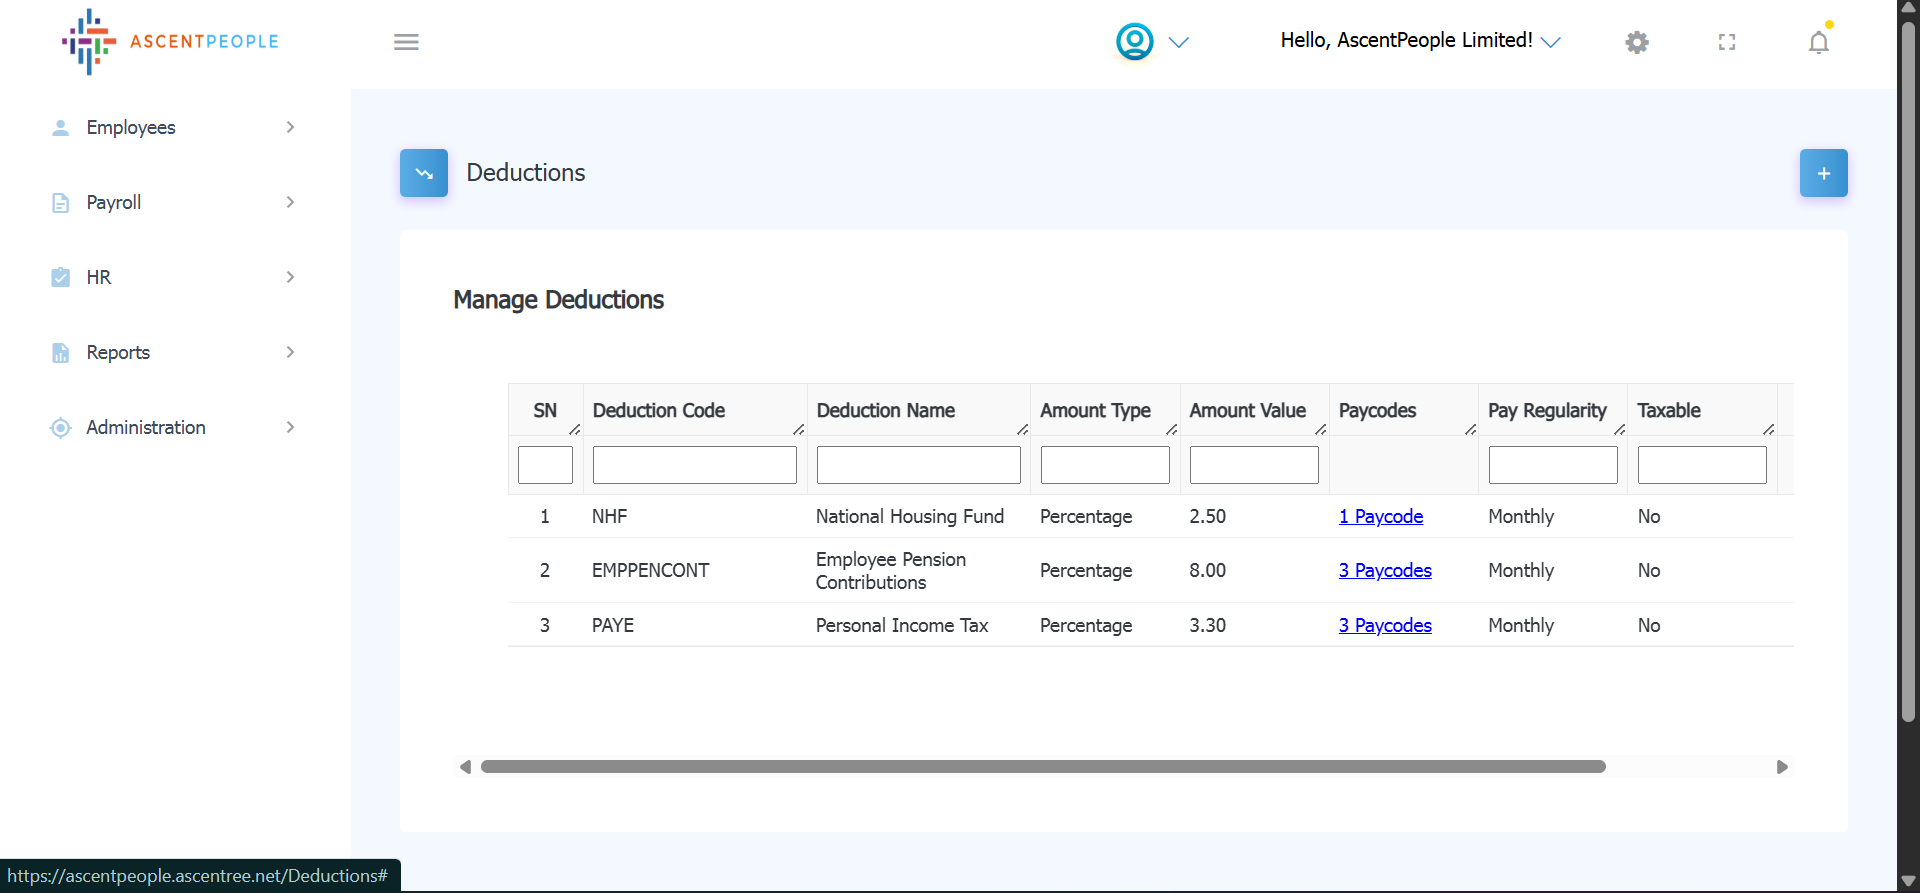Click the scroll right arrow of table
This screenshot has height=893, width=1920.
tap(1781, 767)
